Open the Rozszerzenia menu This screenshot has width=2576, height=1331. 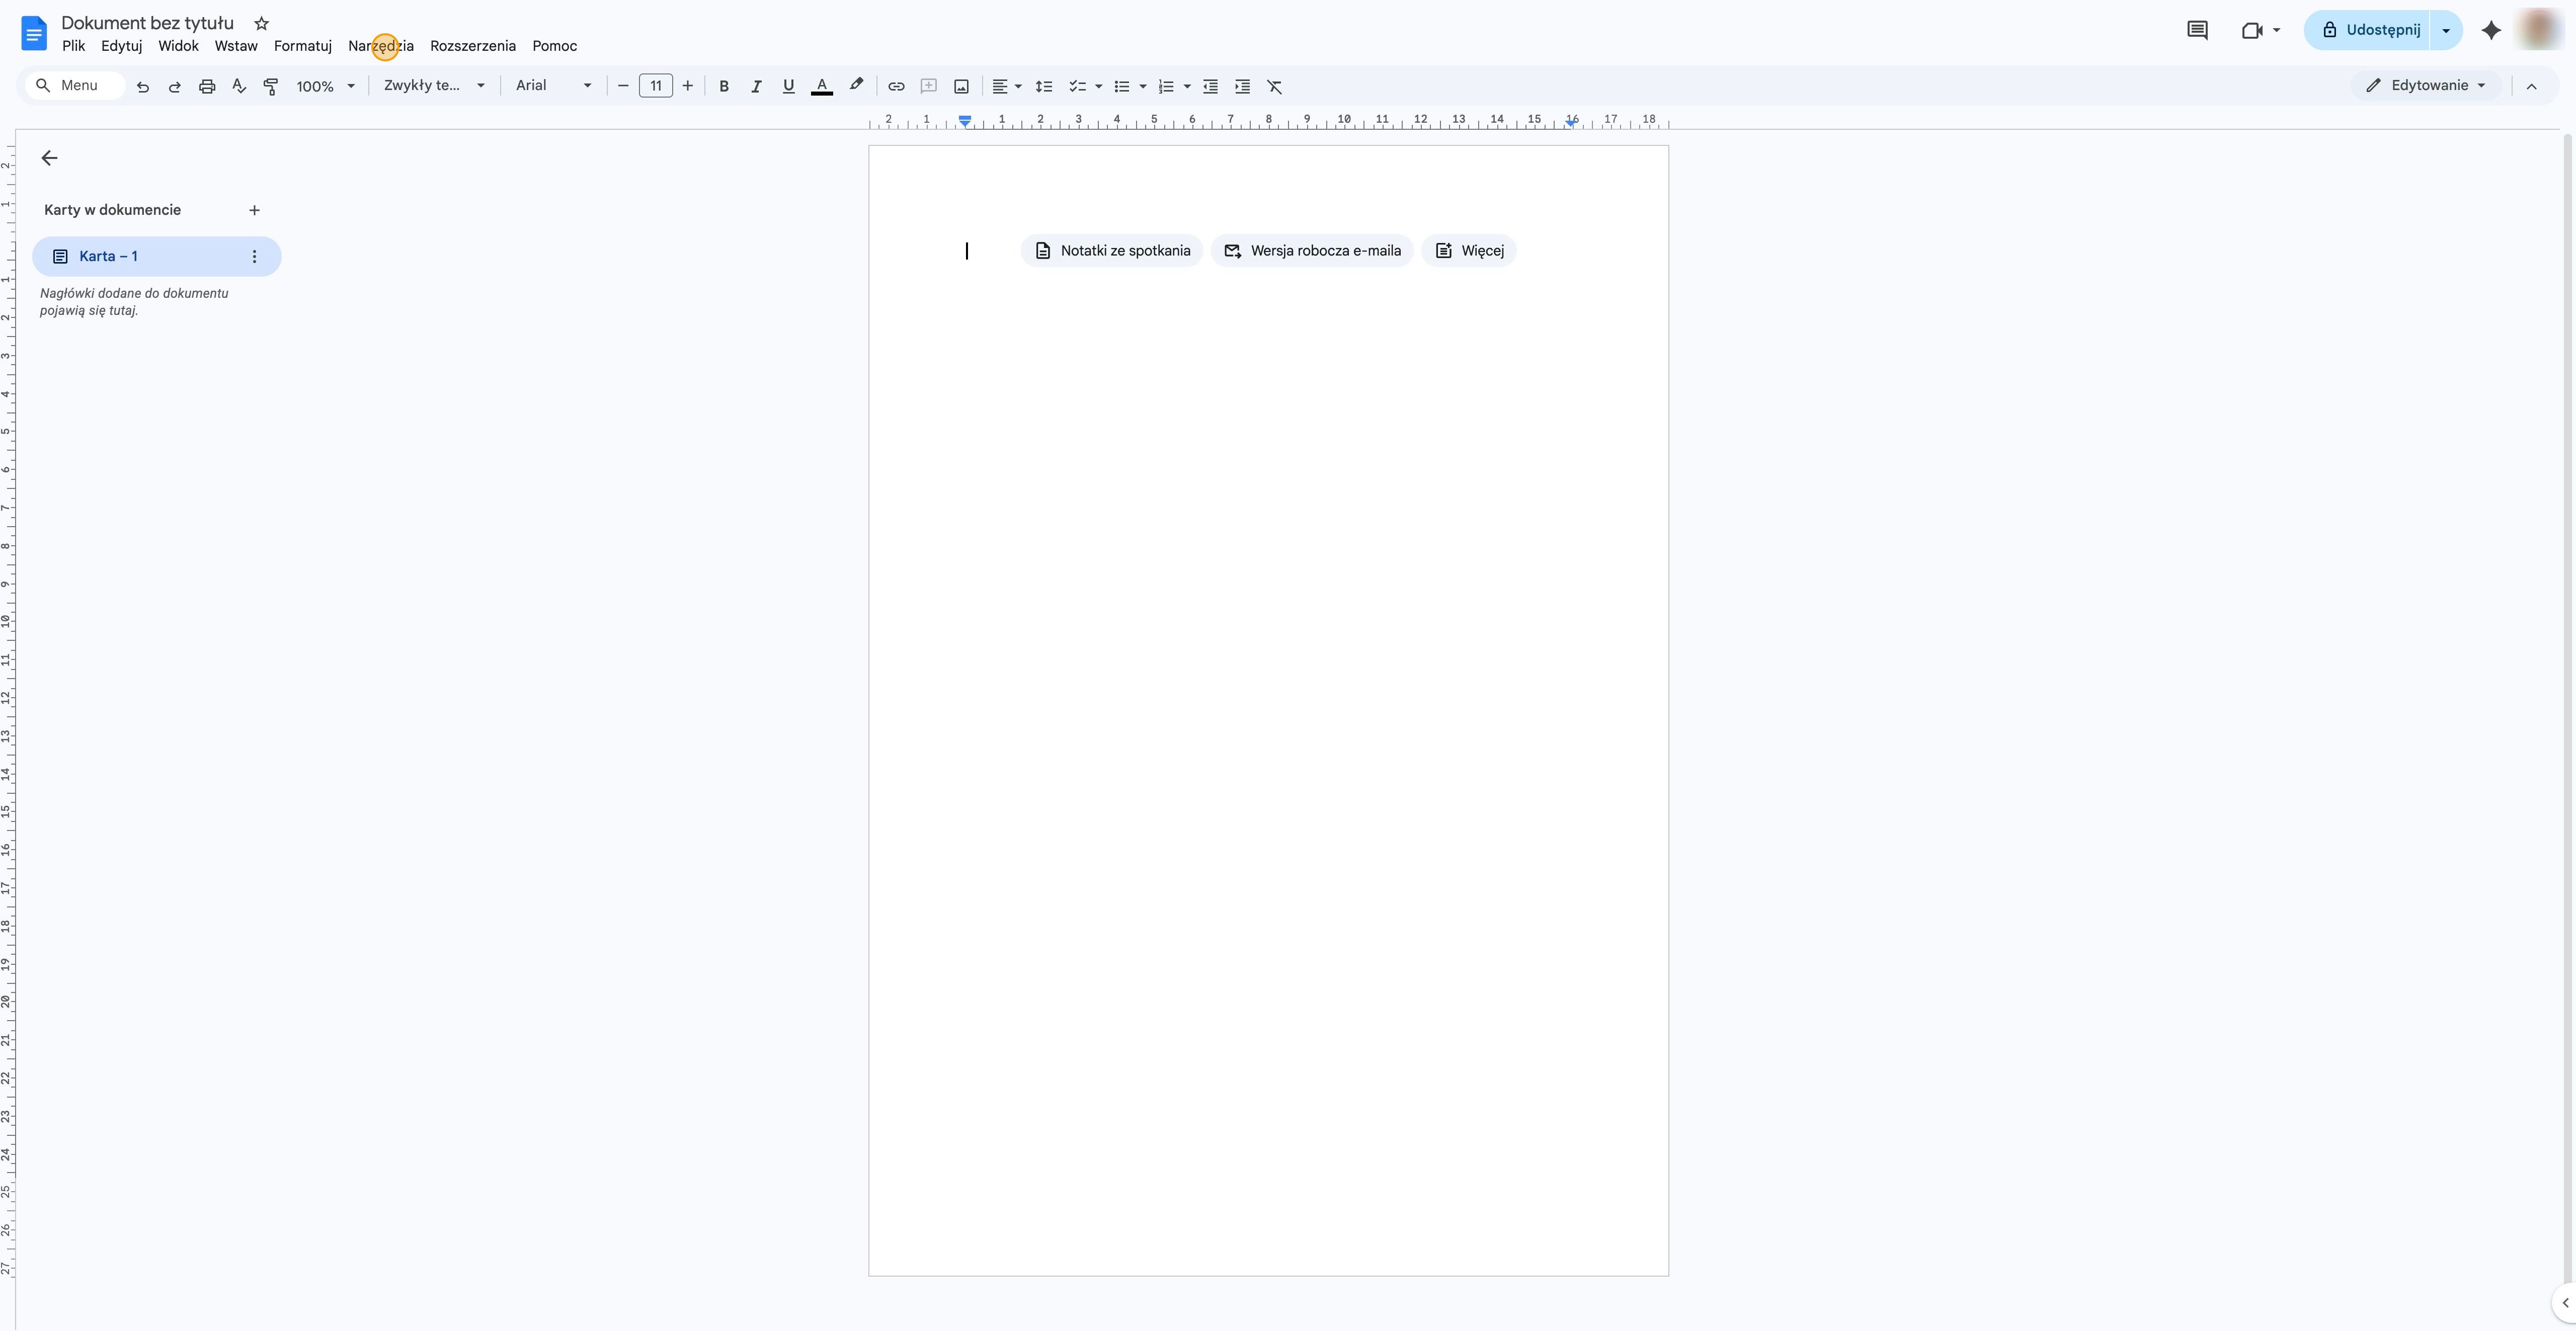click(473, 46)
